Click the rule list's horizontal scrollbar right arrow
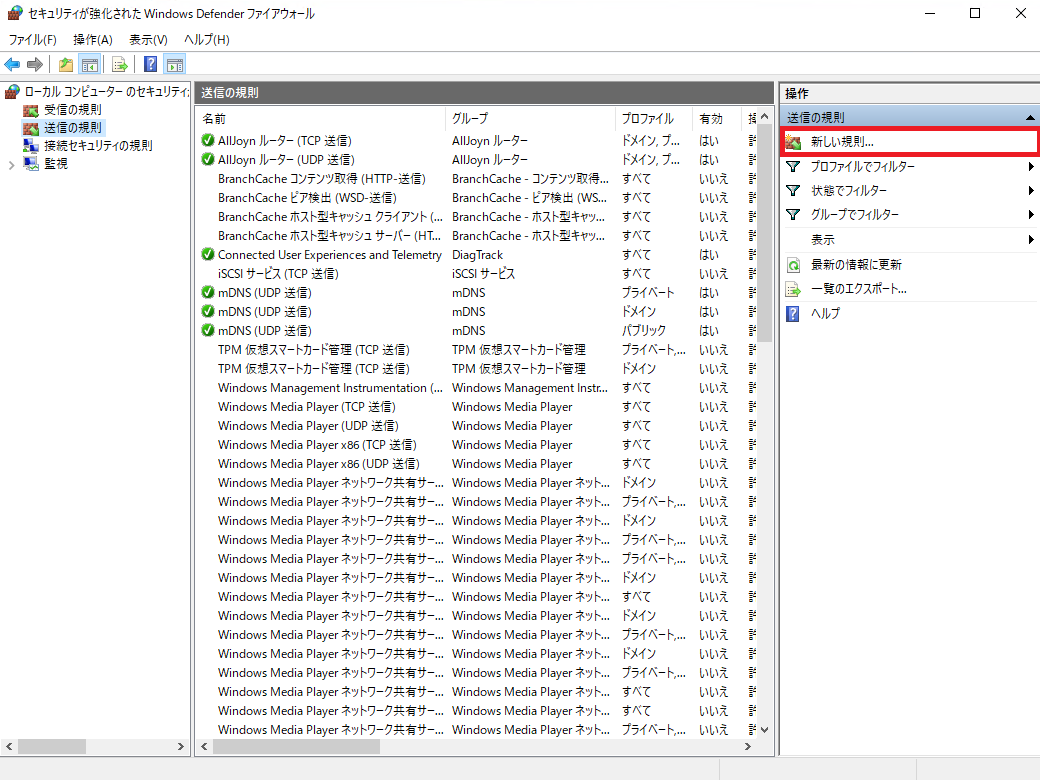This screenshot has width=1040, height=780. (748, 747)
